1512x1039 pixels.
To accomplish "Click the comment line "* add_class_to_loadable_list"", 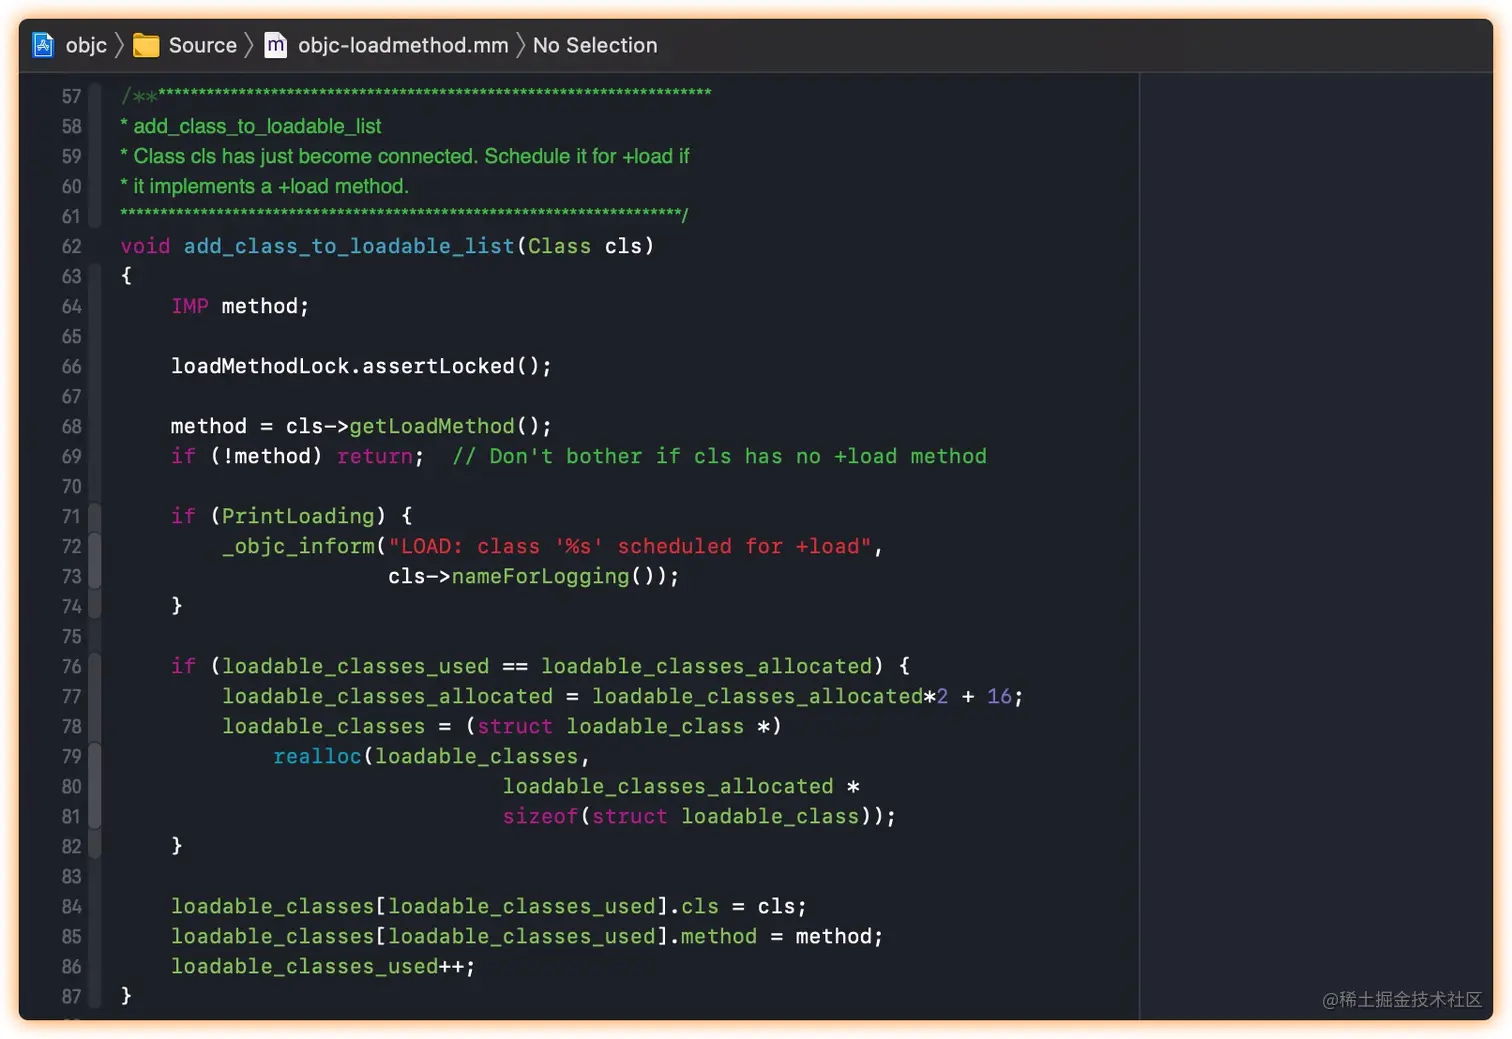I will point(251,126).
